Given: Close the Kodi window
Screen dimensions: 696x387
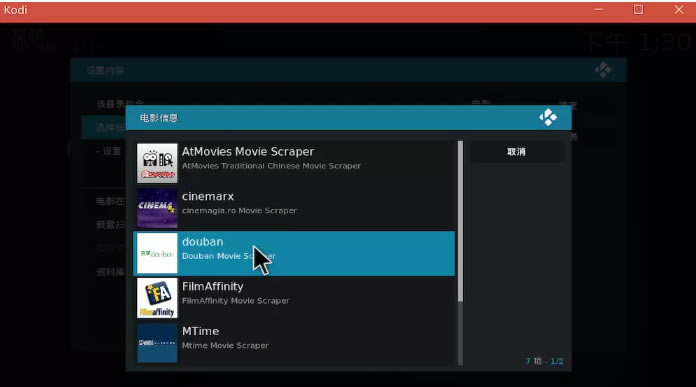Looking at the screenshot, I should [679, 10].
